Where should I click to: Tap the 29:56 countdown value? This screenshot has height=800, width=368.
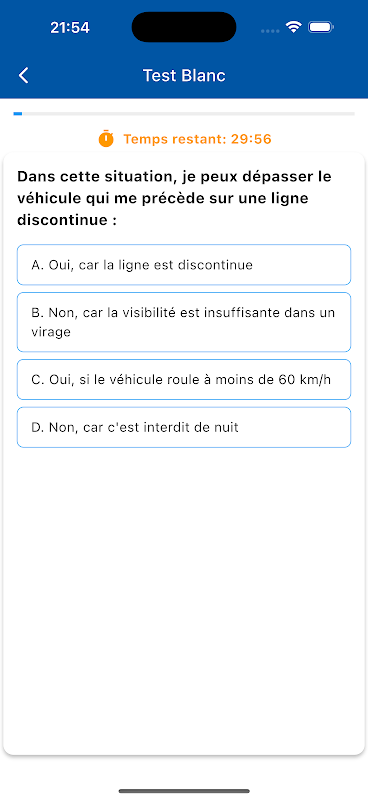(x=251, y=139)
